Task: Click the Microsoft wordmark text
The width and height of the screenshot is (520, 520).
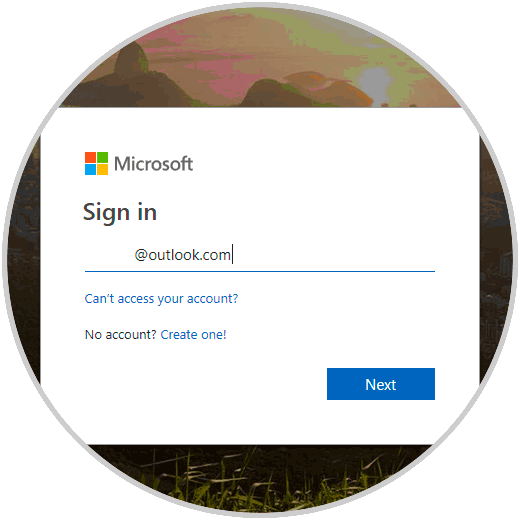Action: click(x=153, y=164)
